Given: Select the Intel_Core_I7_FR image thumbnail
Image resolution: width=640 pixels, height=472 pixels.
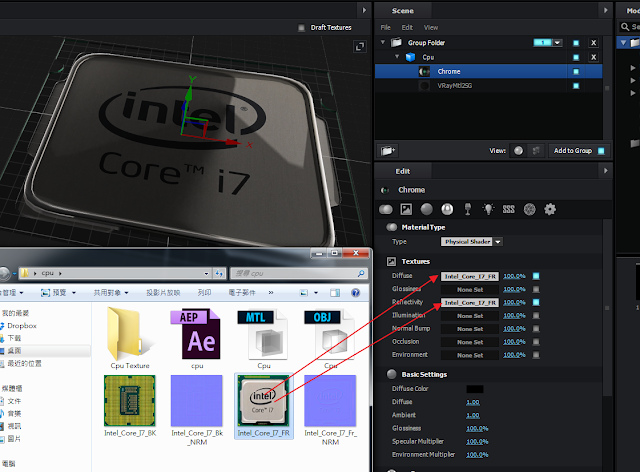Looking at the screenshot, I should (x=264, y=401).
